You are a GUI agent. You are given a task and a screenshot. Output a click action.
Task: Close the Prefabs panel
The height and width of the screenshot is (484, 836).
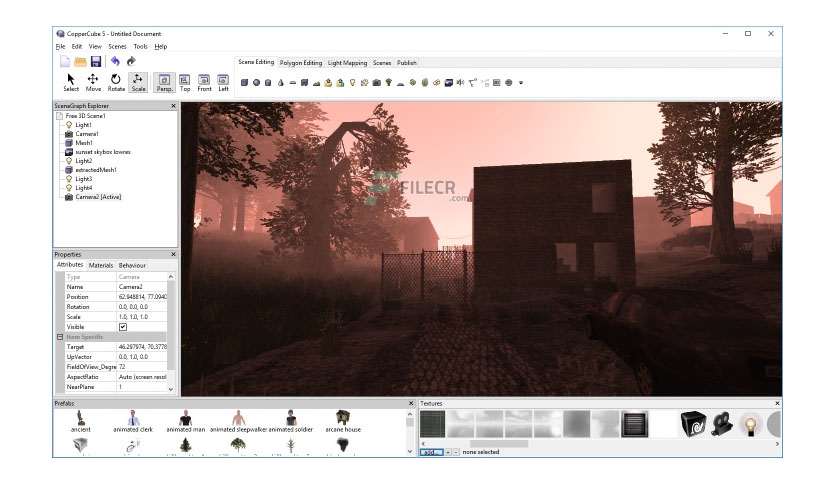pos(411,404)
